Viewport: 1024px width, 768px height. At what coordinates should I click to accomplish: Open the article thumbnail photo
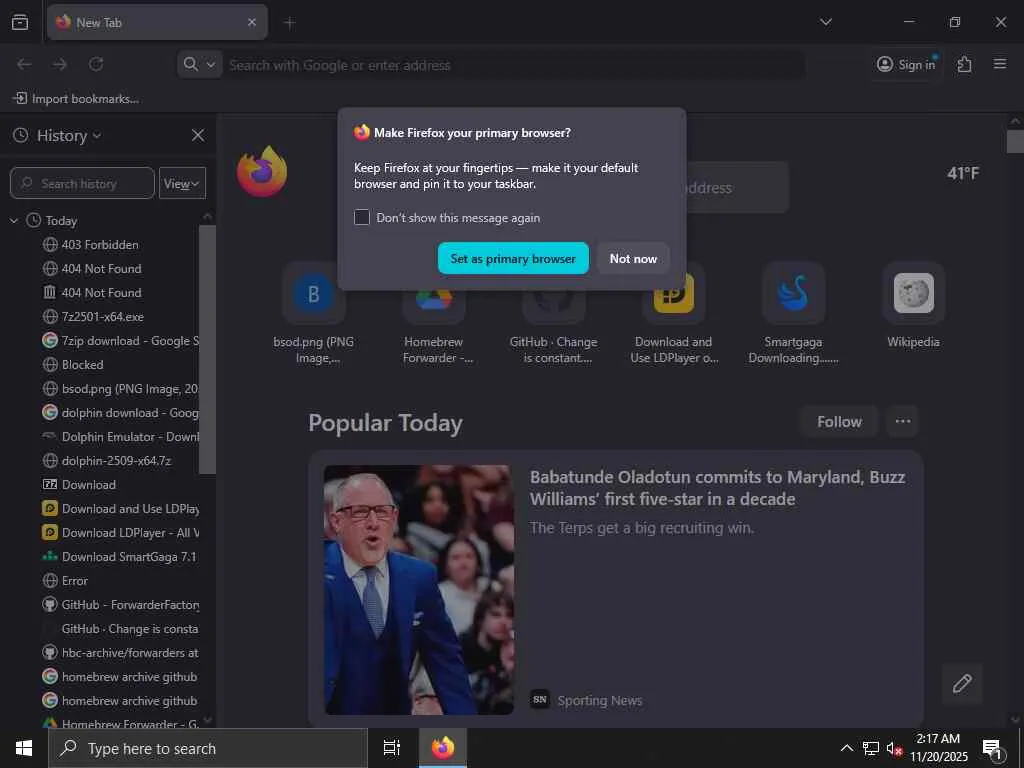tap(419, 590)
